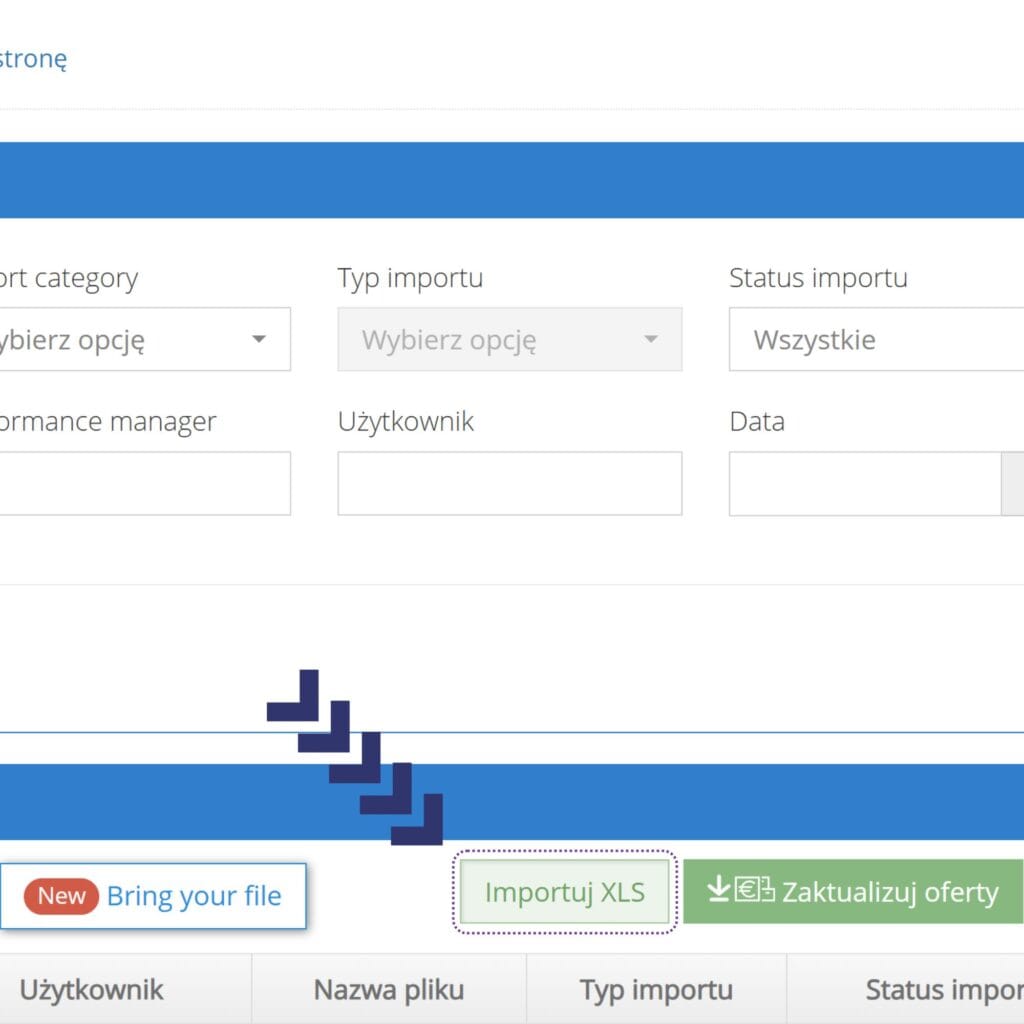
Task: Click the 'stronę' link at top
Action: [33, 59]
